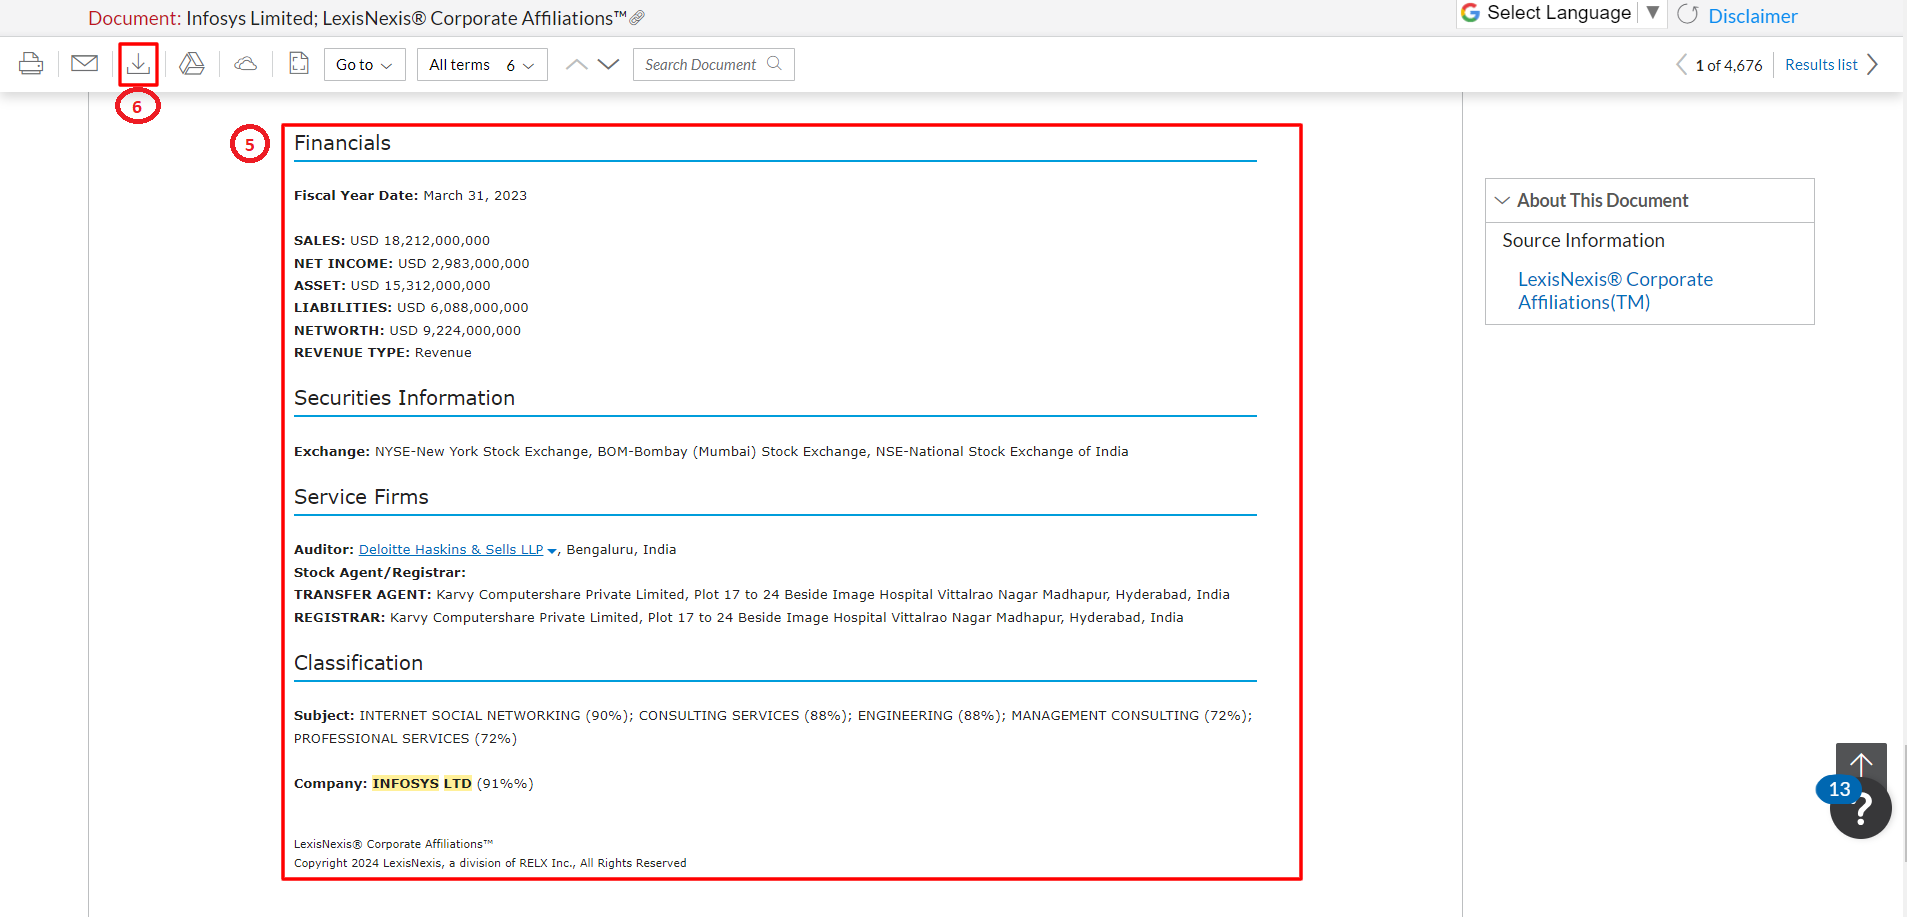Open LexisNexis Corporate Affiliations source link
This screenshot has height=917, width=1907.
[x=1615, y=291]
